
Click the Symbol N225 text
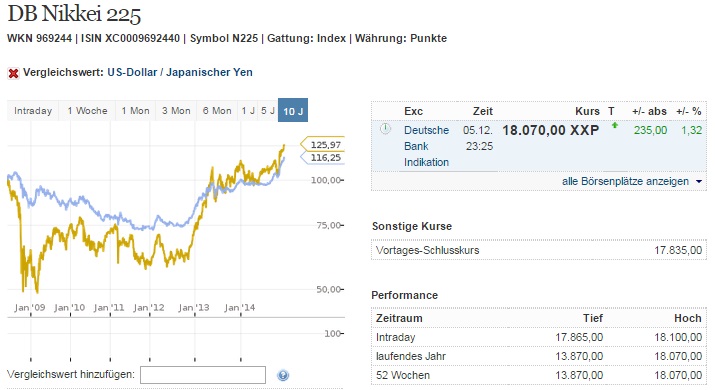tap(224, 39)
